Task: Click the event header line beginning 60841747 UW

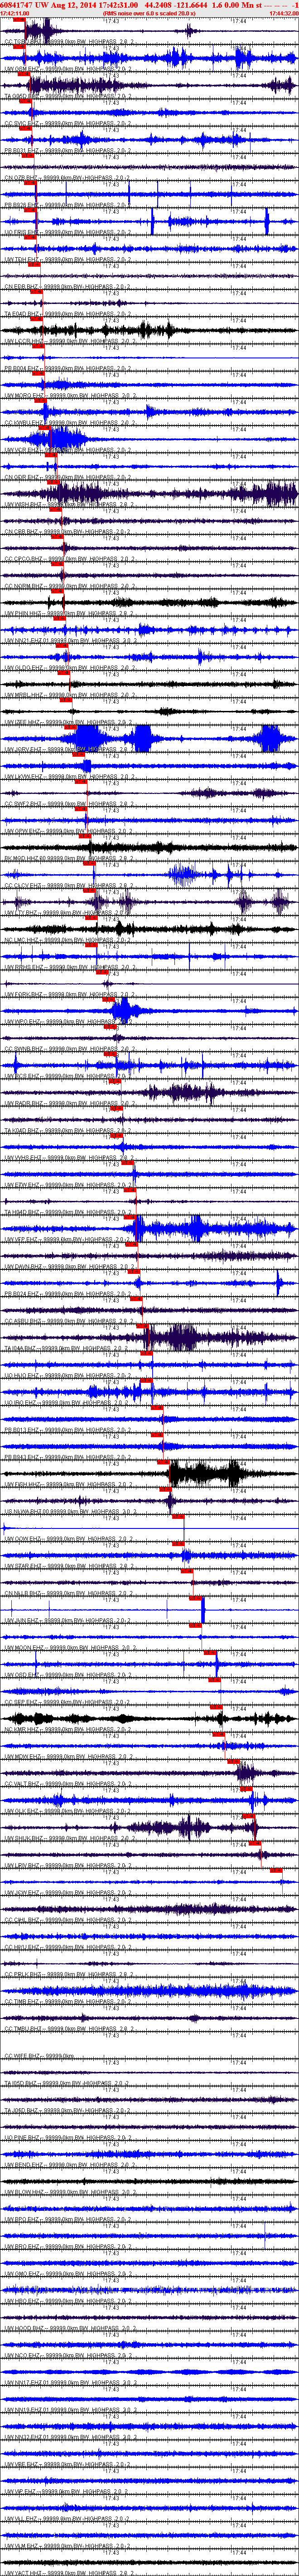Action: tap(149, 5)
